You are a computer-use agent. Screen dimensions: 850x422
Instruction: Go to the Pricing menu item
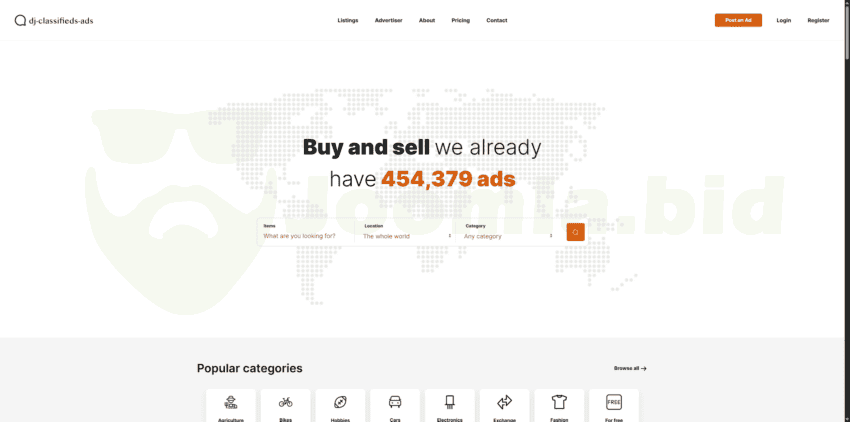[x=460, y=20]
